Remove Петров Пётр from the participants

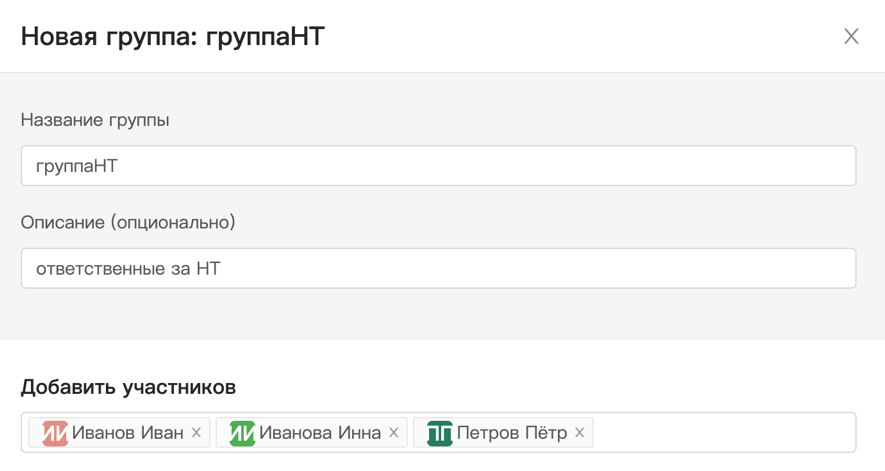point(580,433)
